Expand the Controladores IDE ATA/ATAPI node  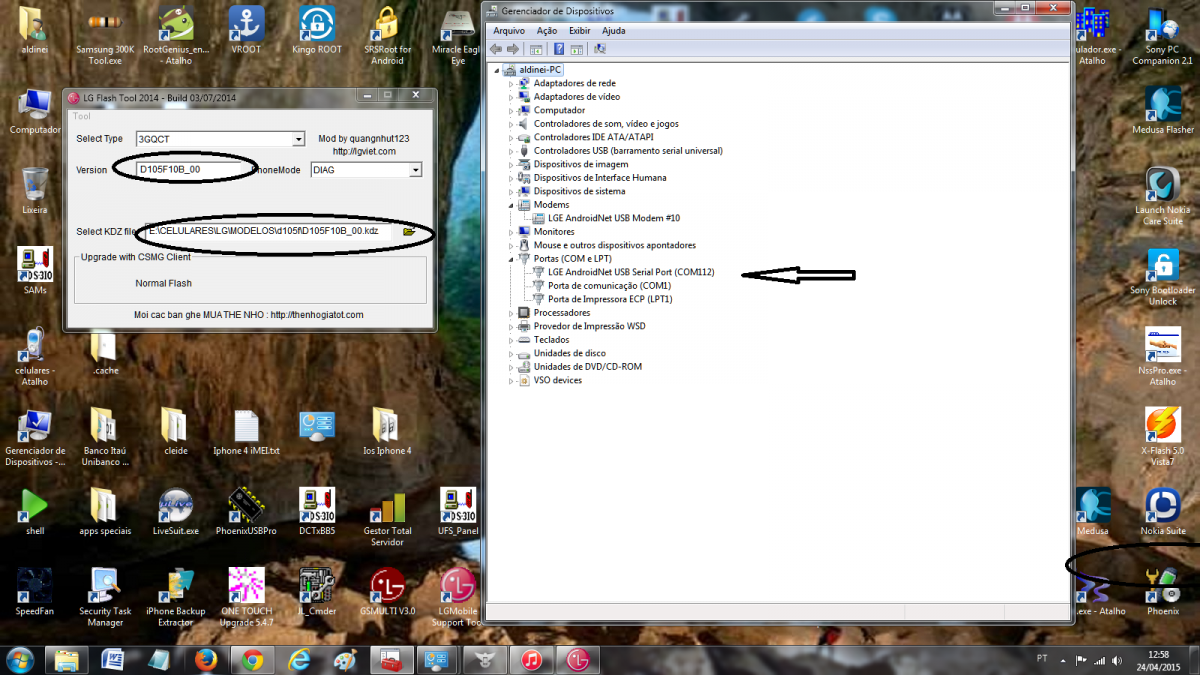511,137
